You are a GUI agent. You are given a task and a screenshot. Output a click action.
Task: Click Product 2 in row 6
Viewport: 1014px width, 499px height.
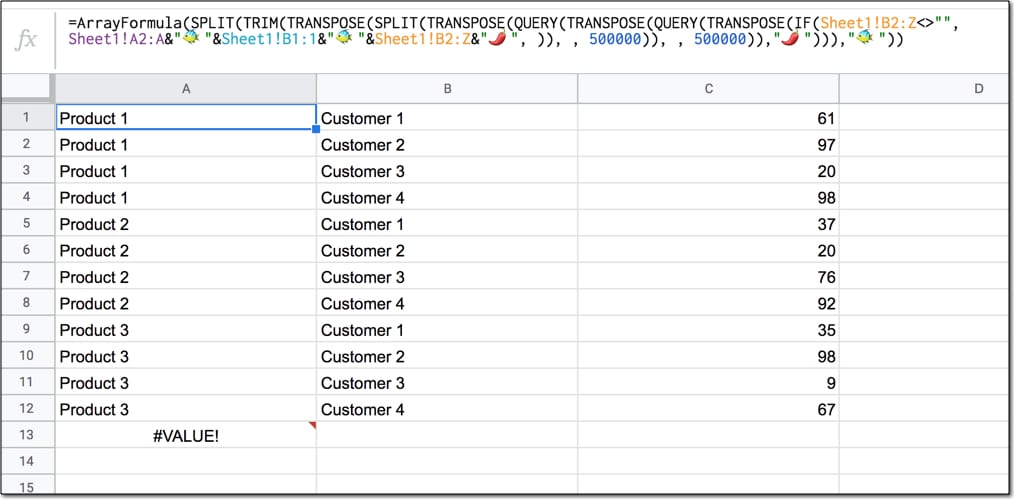click(94, 251)
